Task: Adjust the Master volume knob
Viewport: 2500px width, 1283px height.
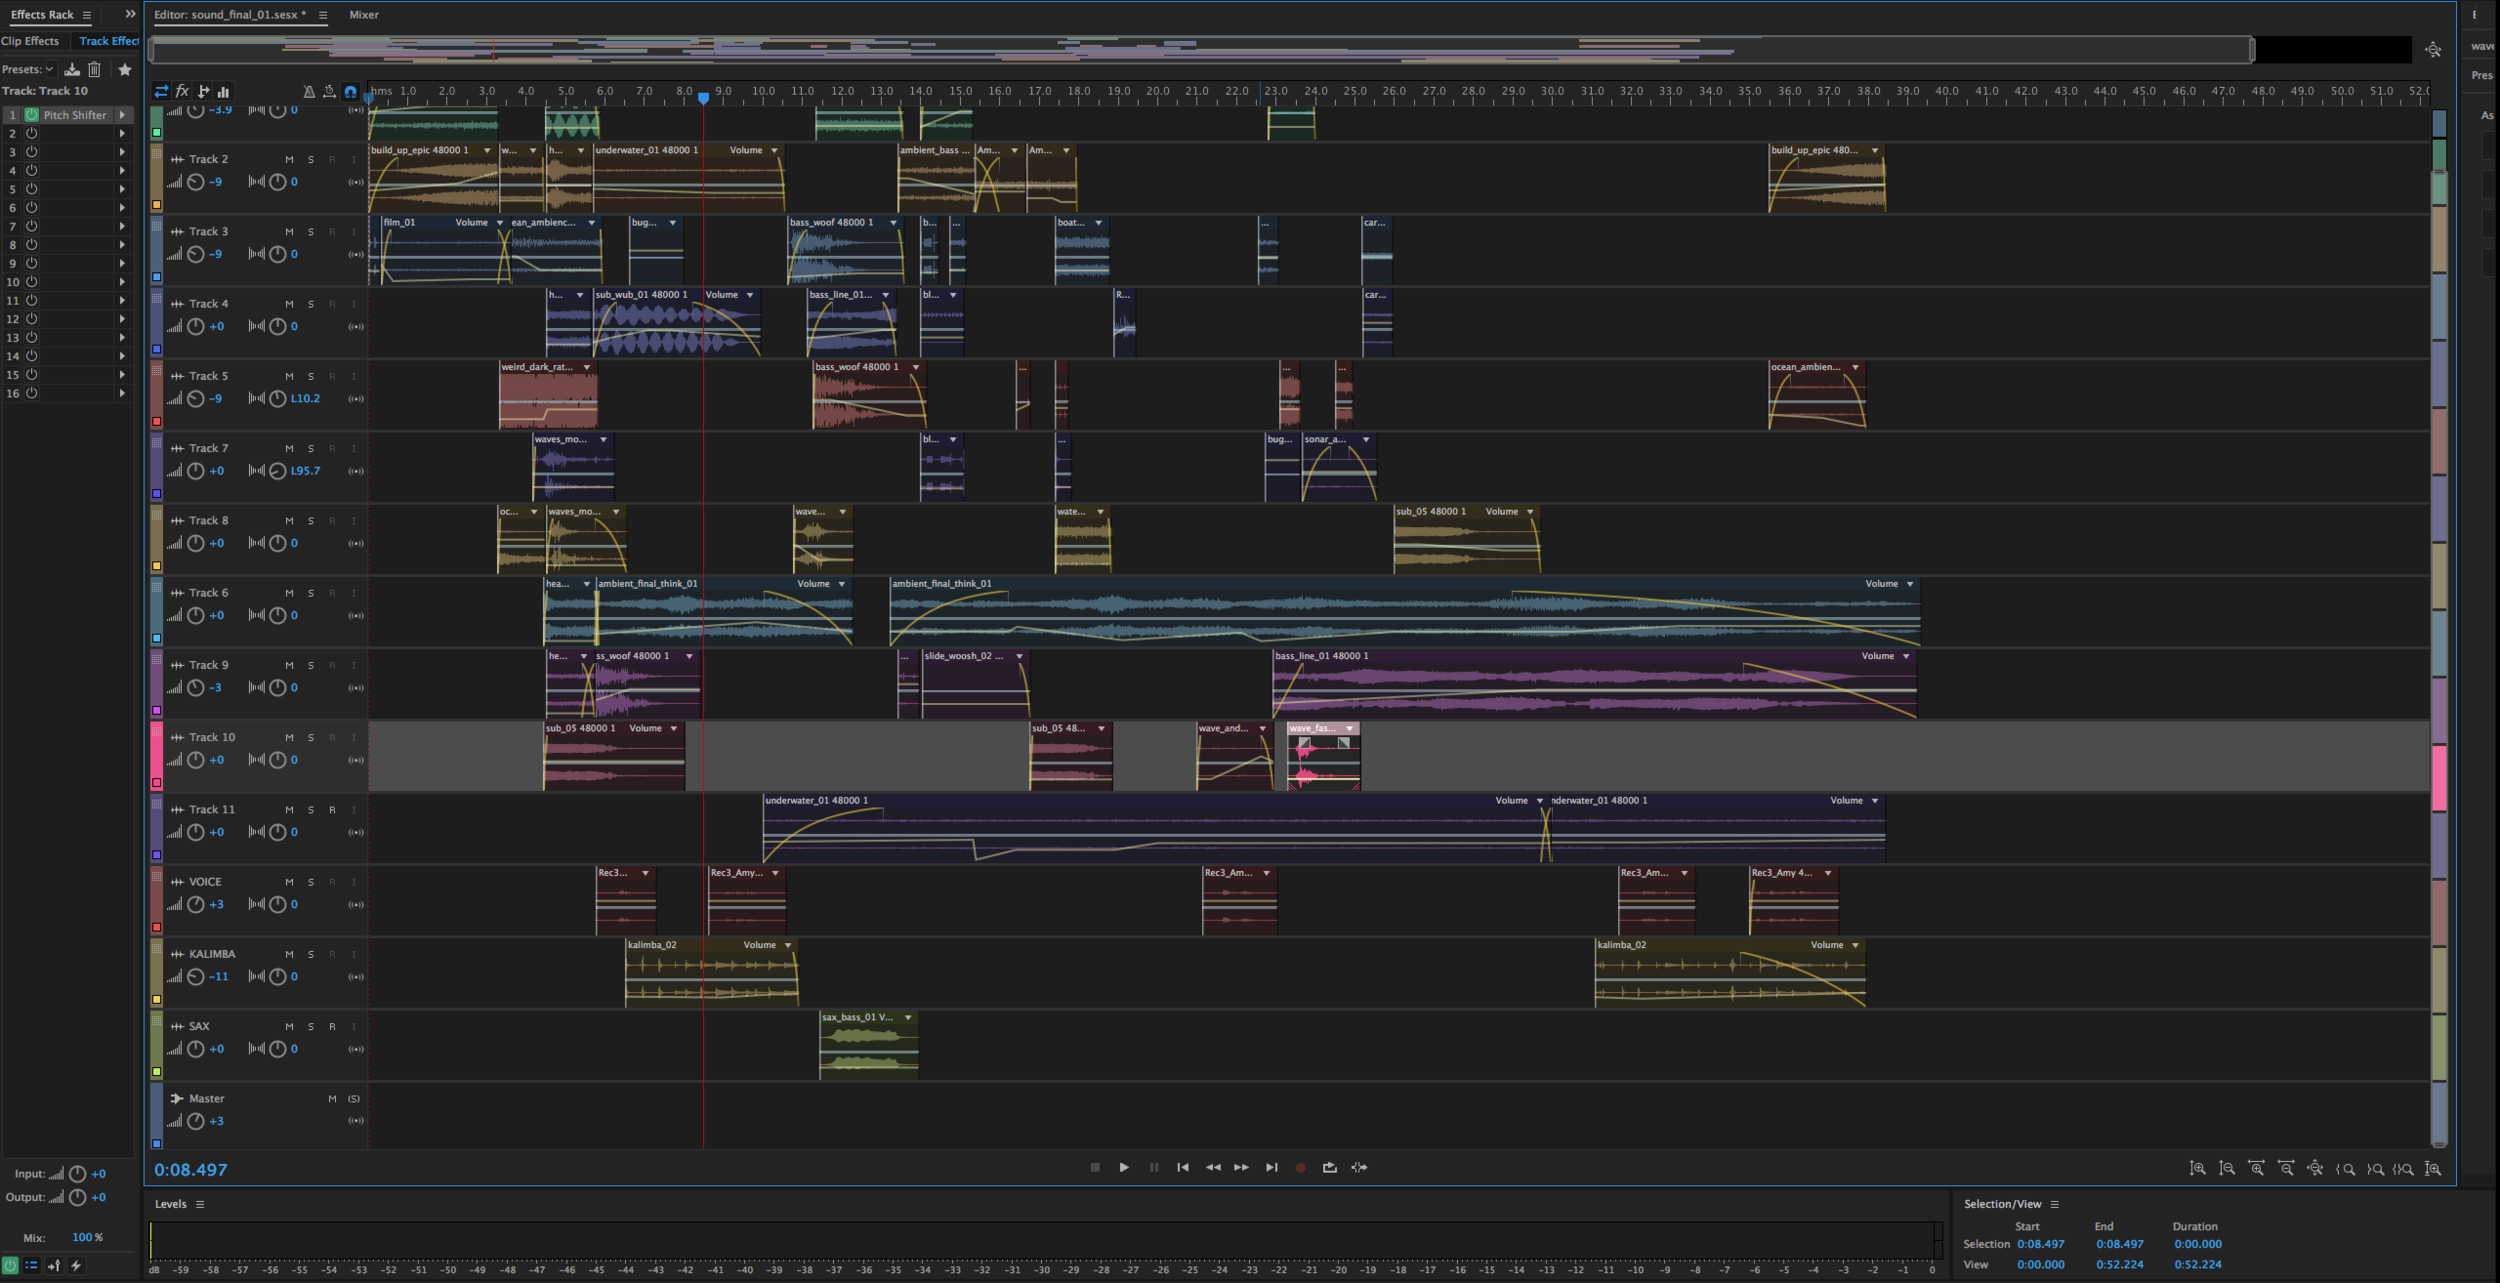Action: (x=196, y=1121)
